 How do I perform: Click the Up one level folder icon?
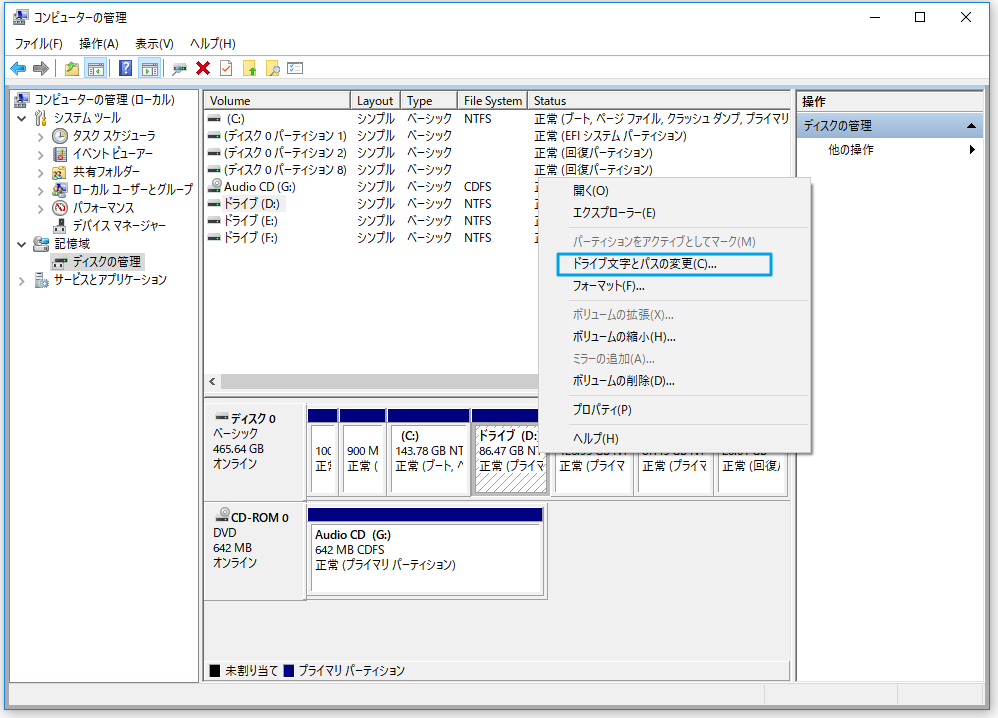pos(72,68)
